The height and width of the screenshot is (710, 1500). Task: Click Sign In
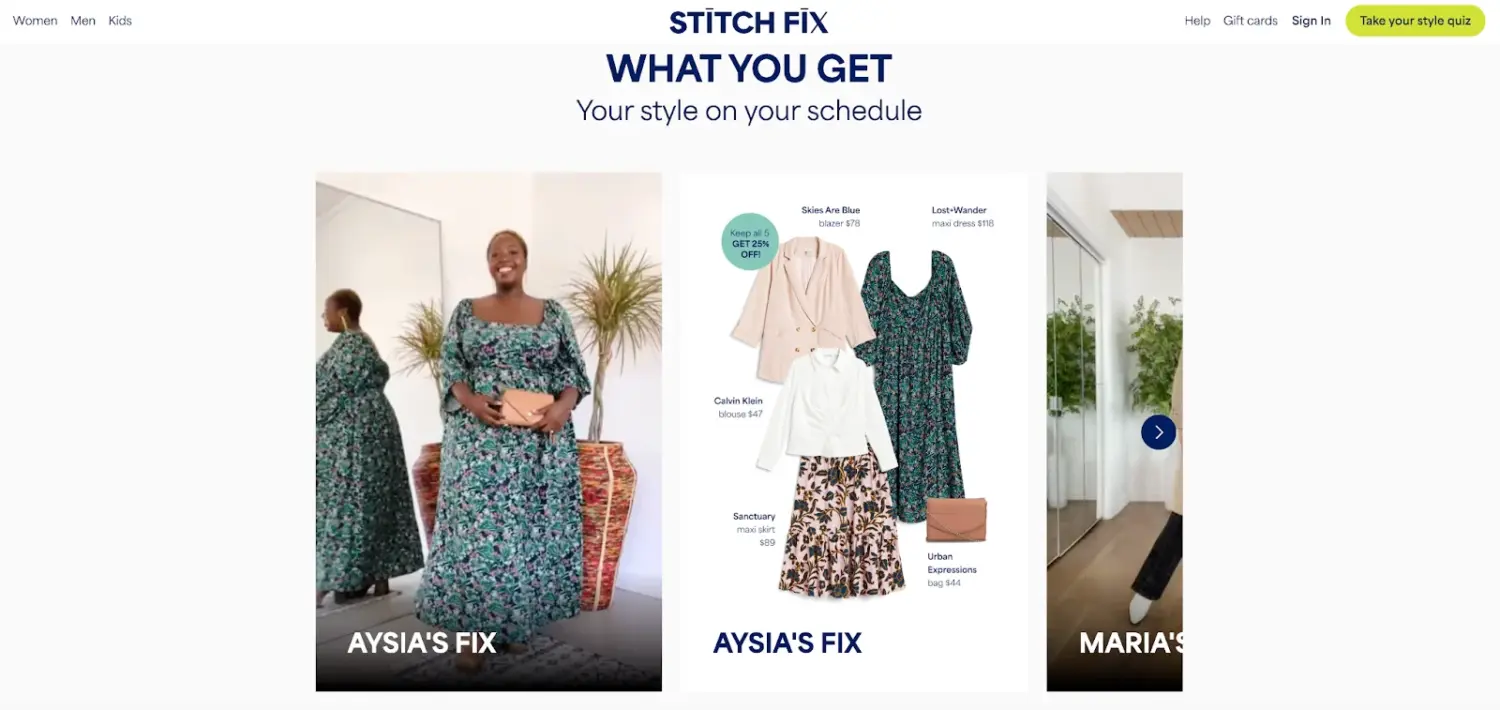point(1311,21)
